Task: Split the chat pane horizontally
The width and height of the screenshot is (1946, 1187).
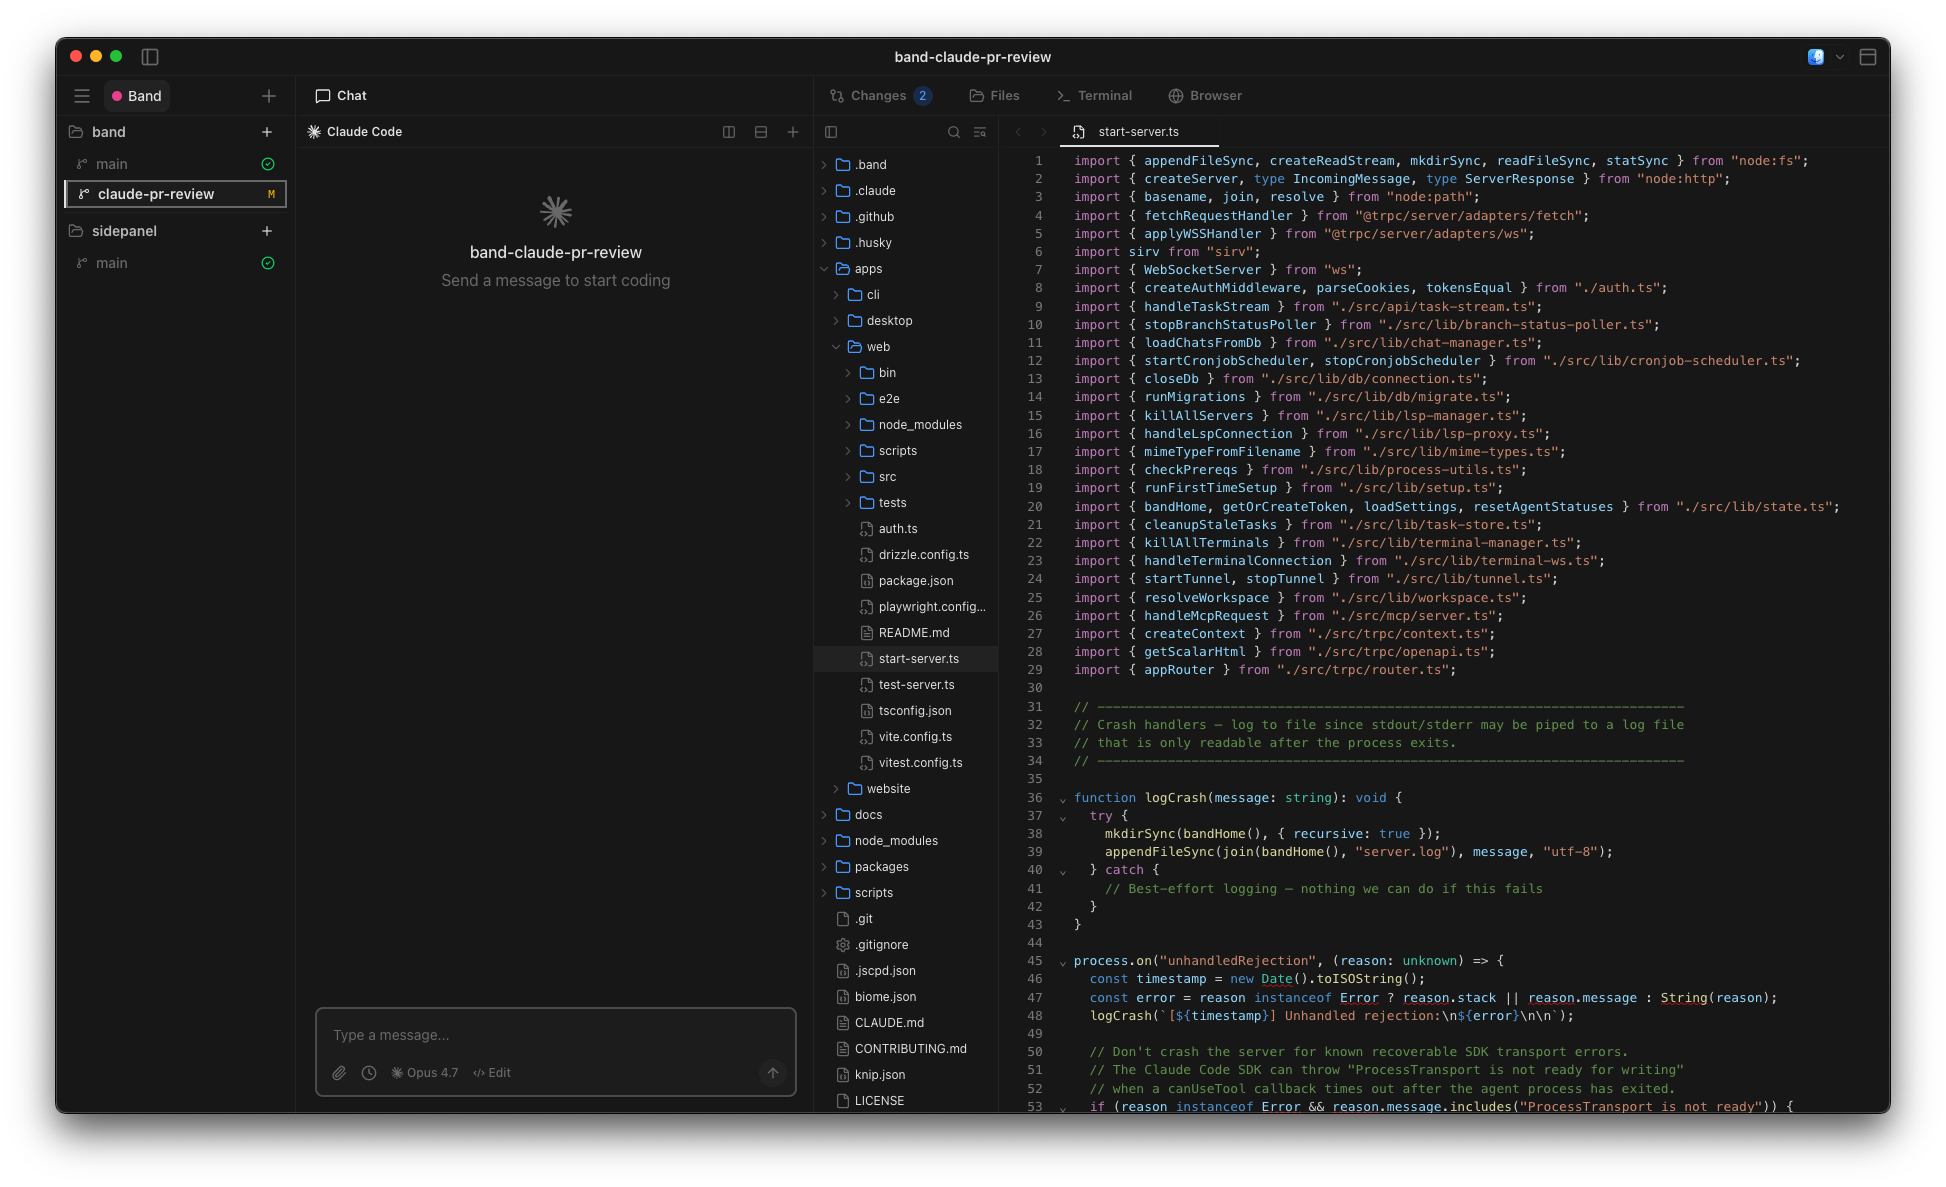Action: tap(761, 132)
